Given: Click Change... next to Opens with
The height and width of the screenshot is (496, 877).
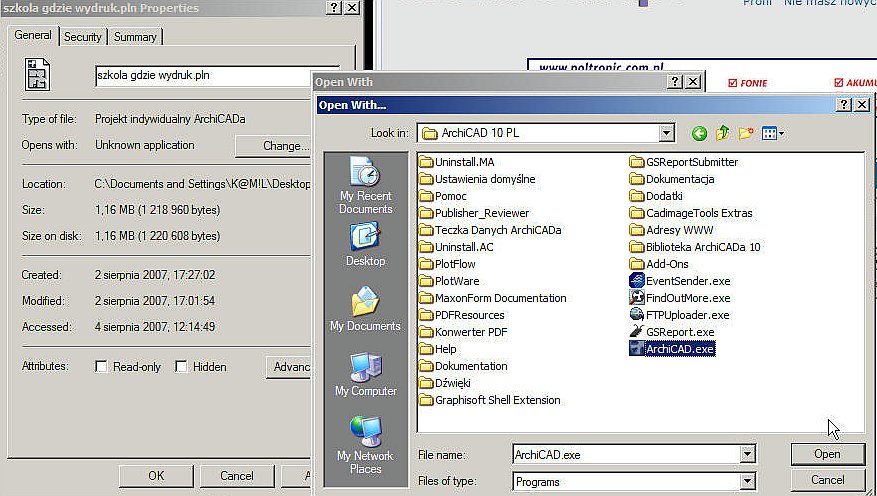Looking at the screenshot, I should pyautogui.click(x=274, y=146).
